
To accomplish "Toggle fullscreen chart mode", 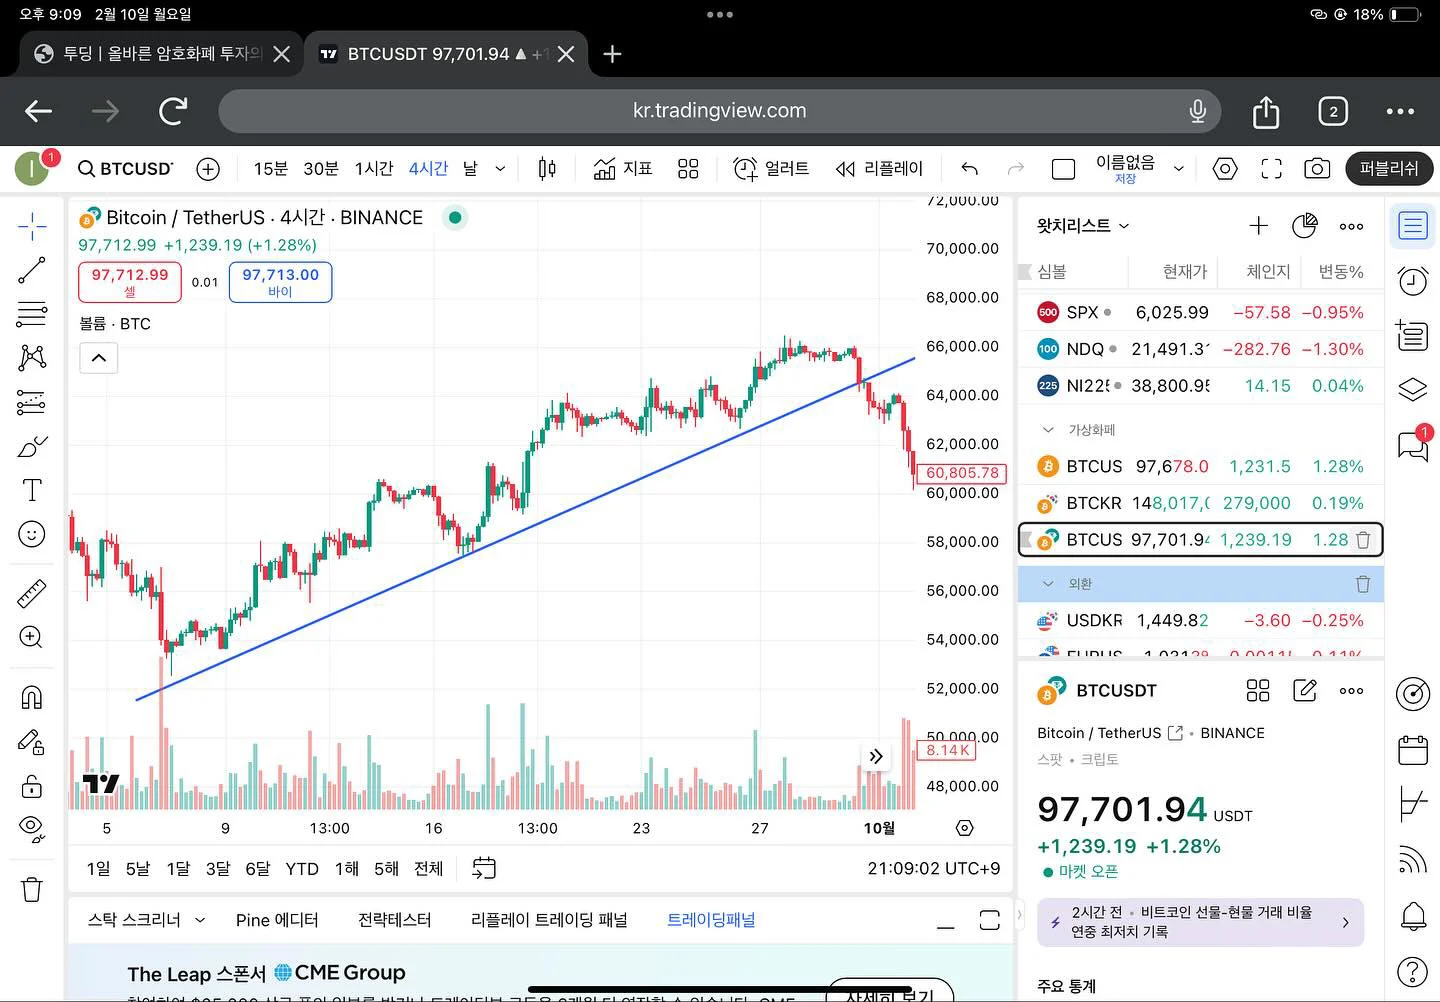I will tap(1271, 169).
